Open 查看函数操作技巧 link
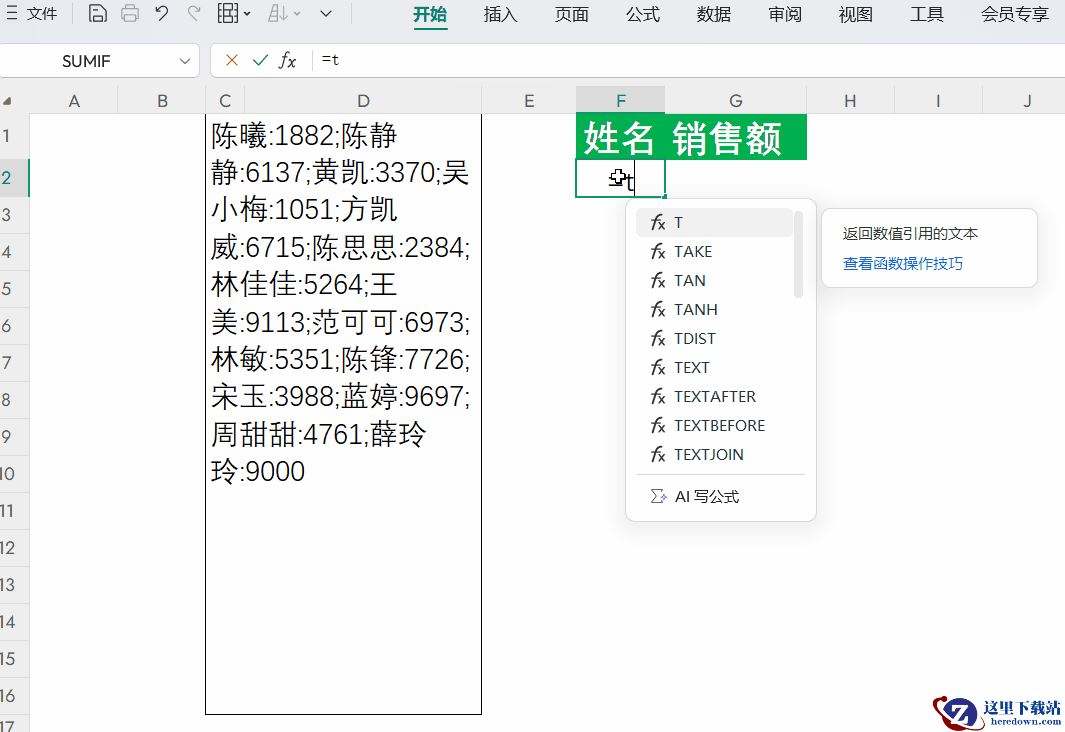Viewport: 1065px width, 732px height. pos(903,263)
